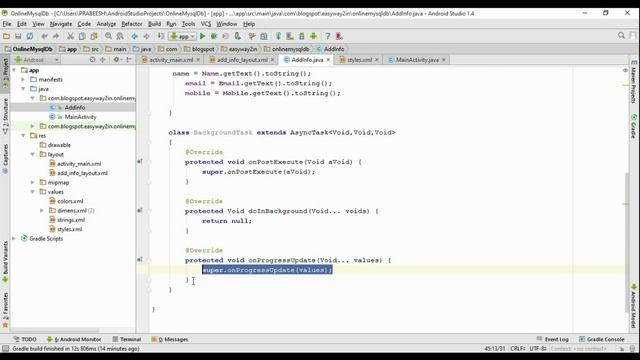This screenshot has height=360, width=640.
Task: Collapse the values folder node
Action: coord(33,192)
